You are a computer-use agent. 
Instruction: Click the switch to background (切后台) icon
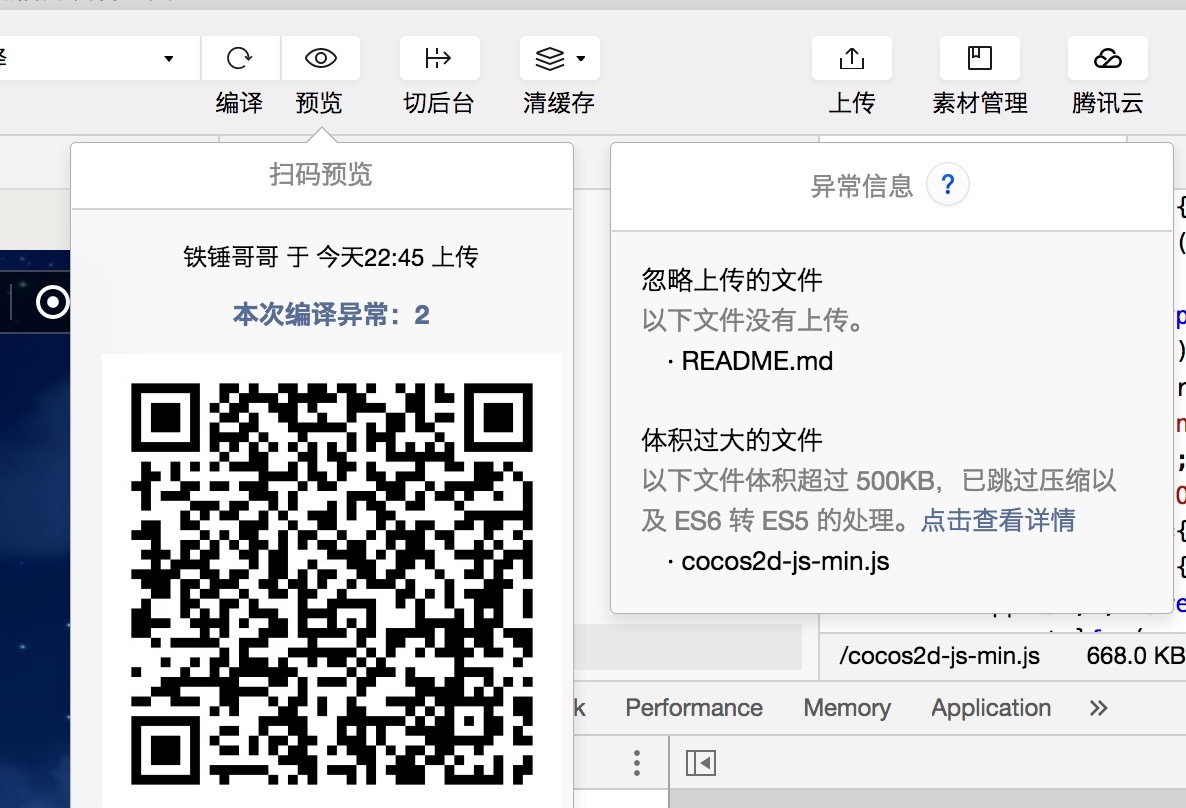click(x=439, y=58)
